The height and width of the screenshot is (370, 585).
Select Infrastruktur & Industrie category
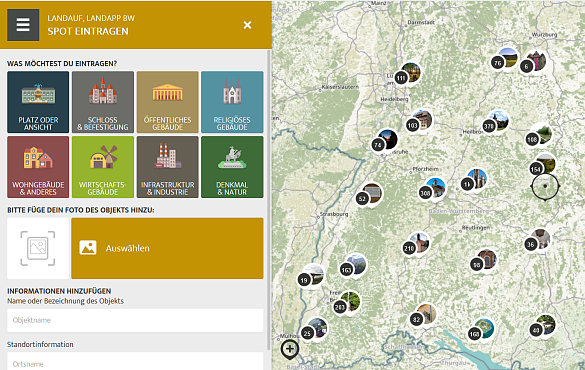(168, 167)
